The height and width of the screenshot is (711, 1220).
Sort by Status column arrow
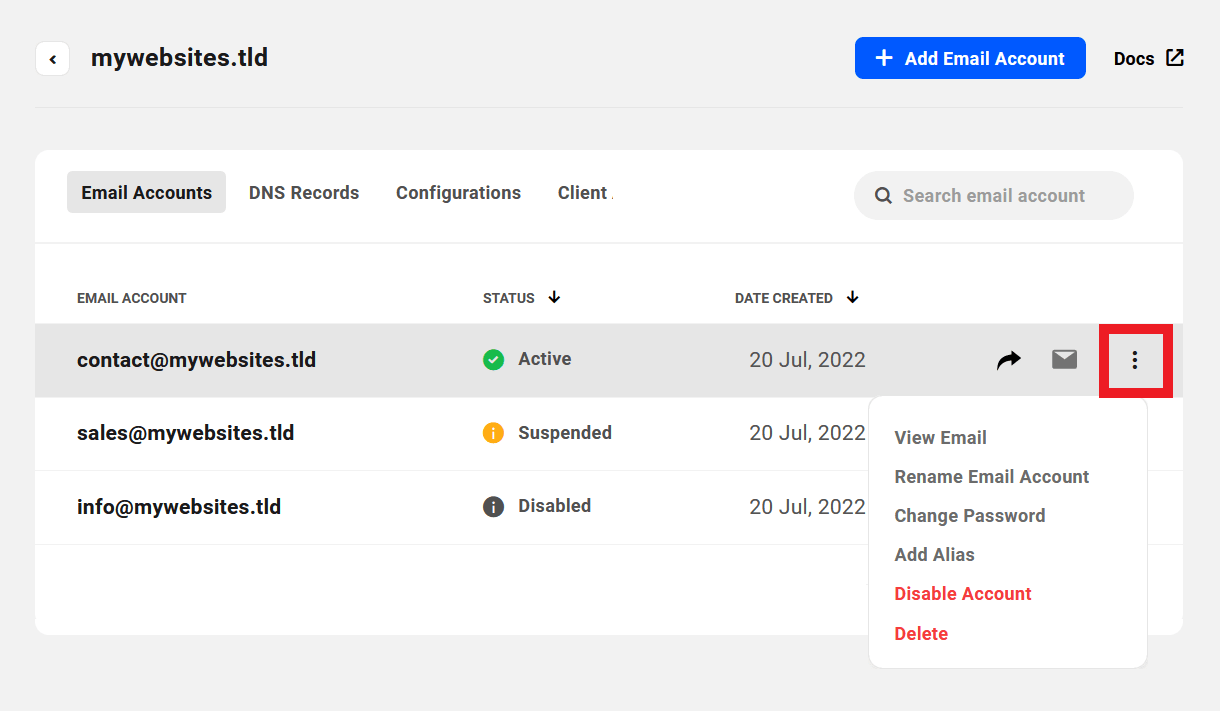click(554, 297)
